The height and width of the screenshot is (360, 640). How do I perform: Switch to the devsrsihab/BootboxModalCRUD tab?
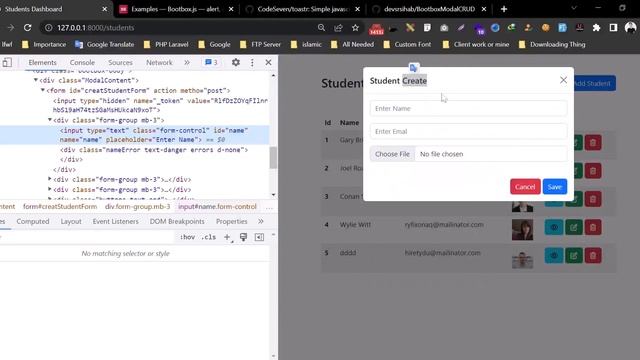point(429,9)
